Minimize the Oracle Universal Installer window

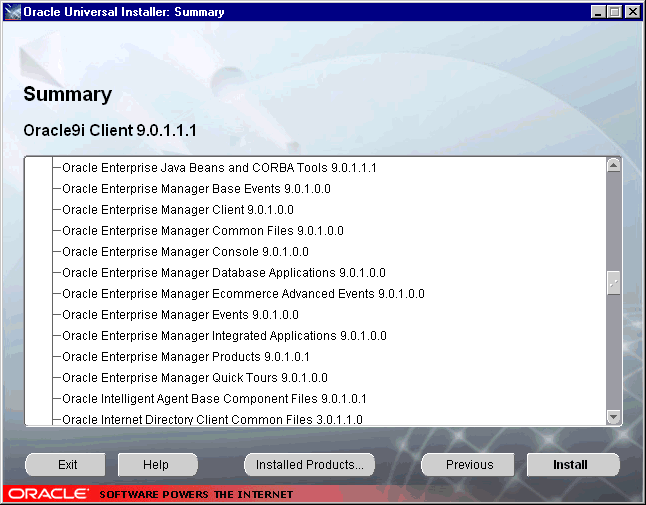(x=598, y=12)
